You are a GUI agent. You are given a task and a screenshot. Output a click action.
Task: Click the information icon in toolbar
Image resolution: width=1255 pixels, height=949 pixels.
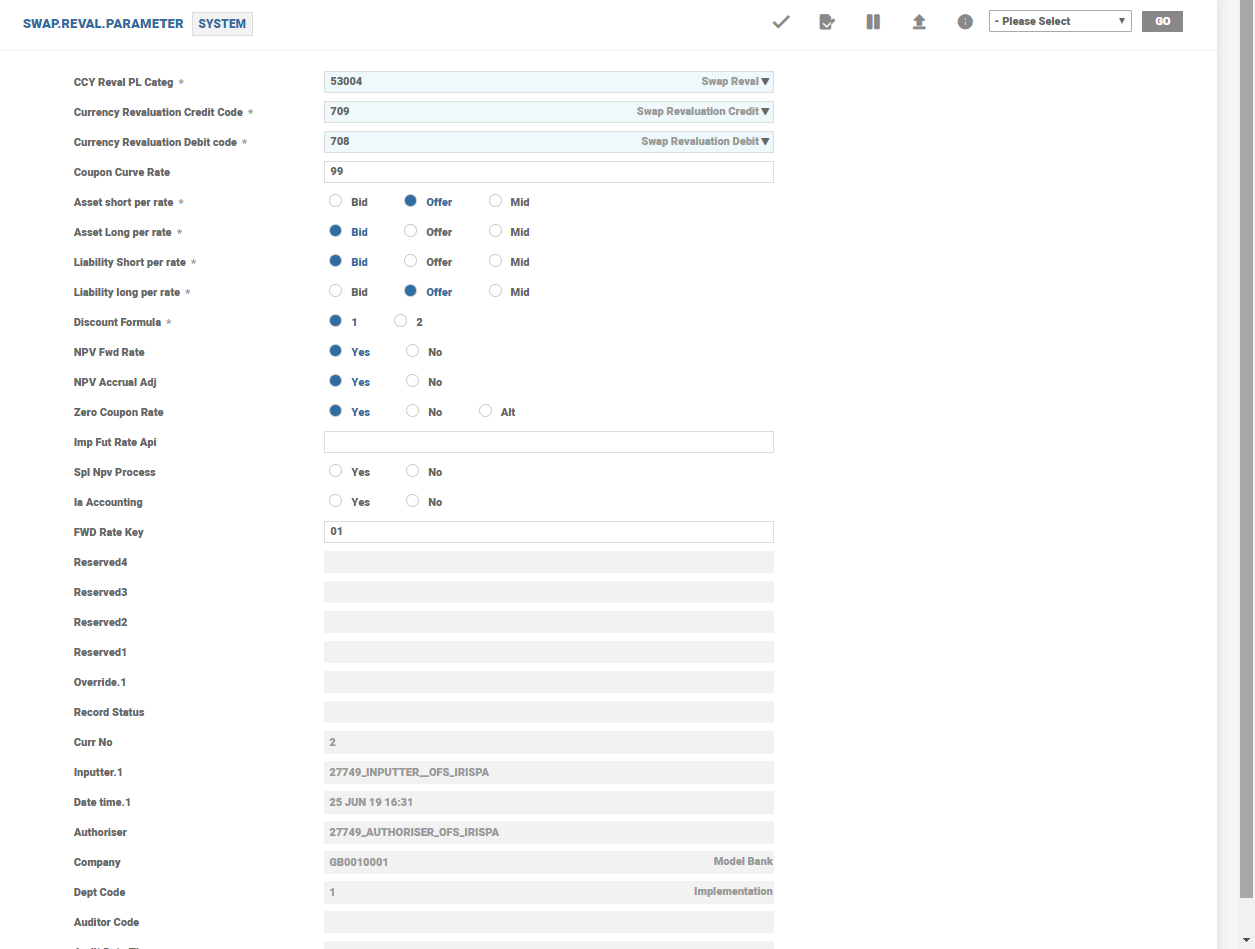(965, 22)
